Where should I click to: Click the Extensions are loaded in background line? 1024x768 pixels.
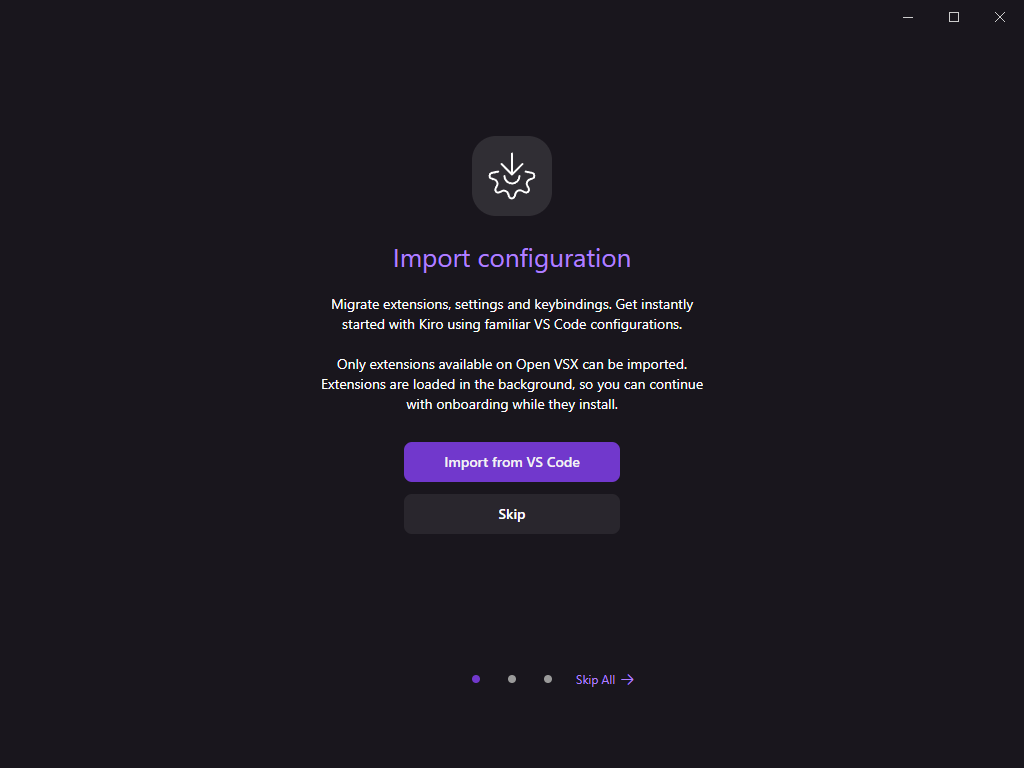[448, 385]
